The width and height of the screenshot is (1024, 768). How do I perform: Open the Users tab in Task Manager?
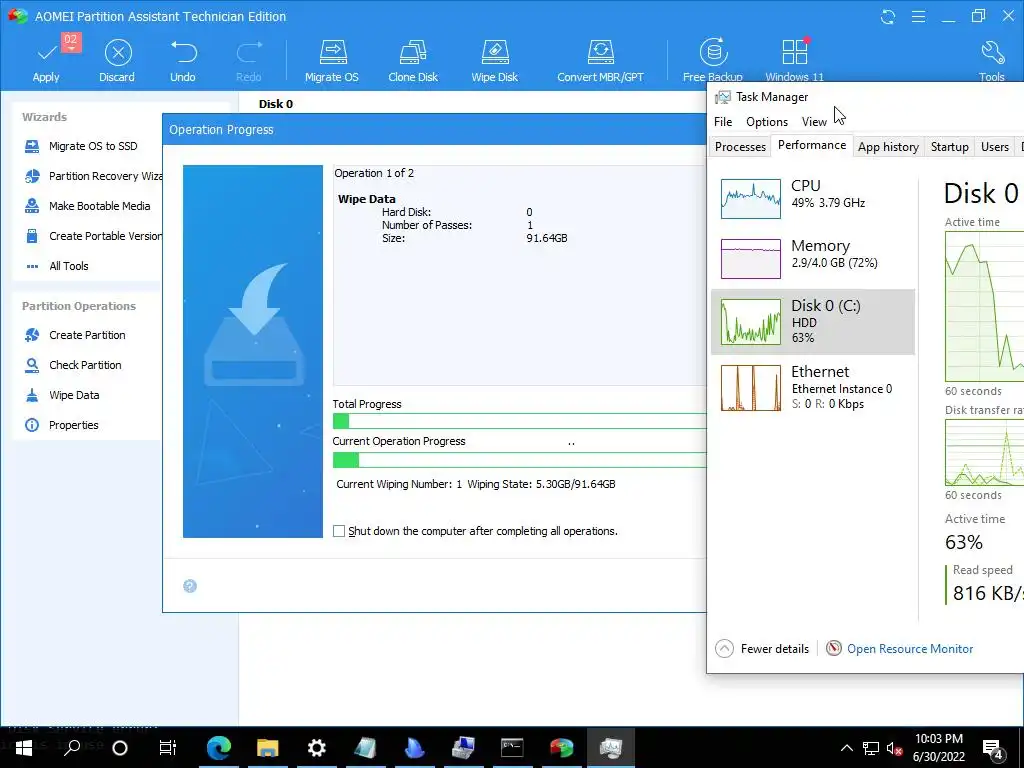coord(995,147)
